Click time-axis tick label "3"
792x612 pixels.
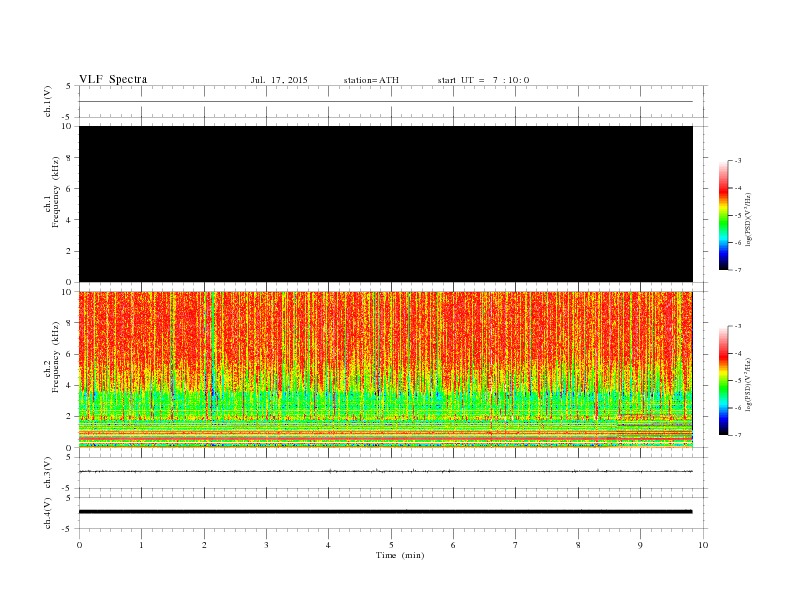coord(266,545)
